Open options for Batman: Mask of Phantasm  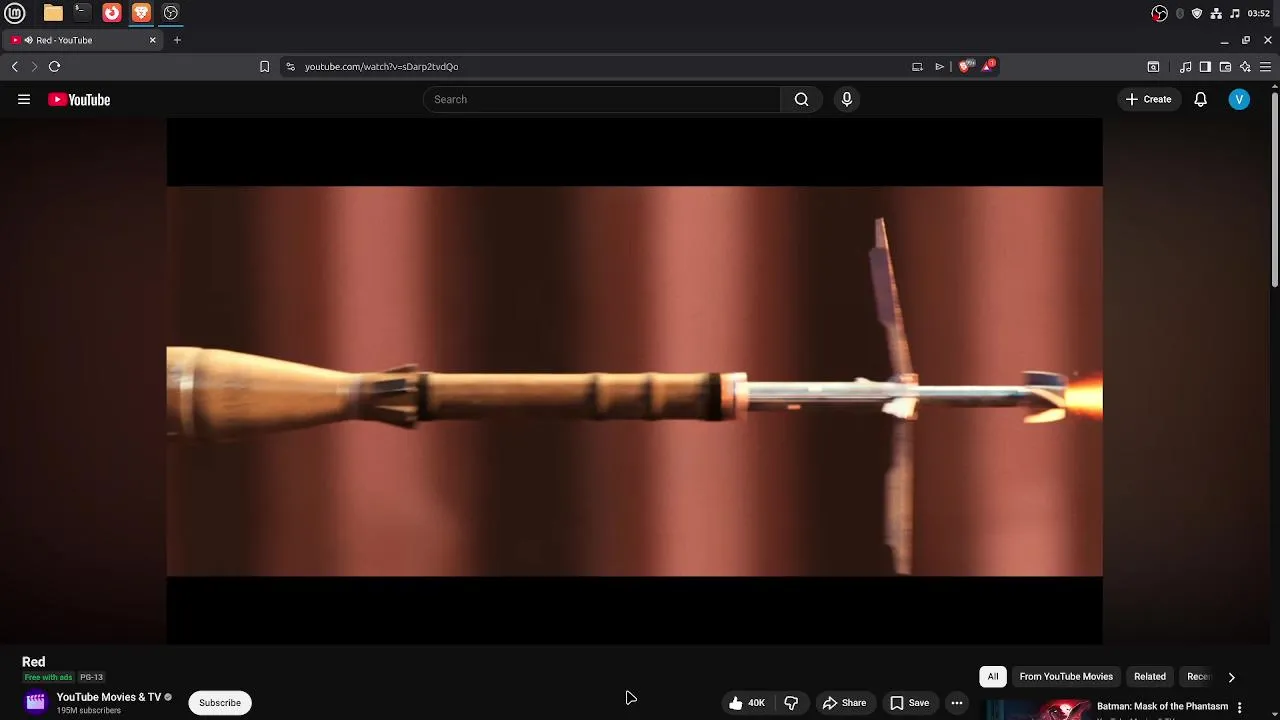click(x=1240, y=708)
